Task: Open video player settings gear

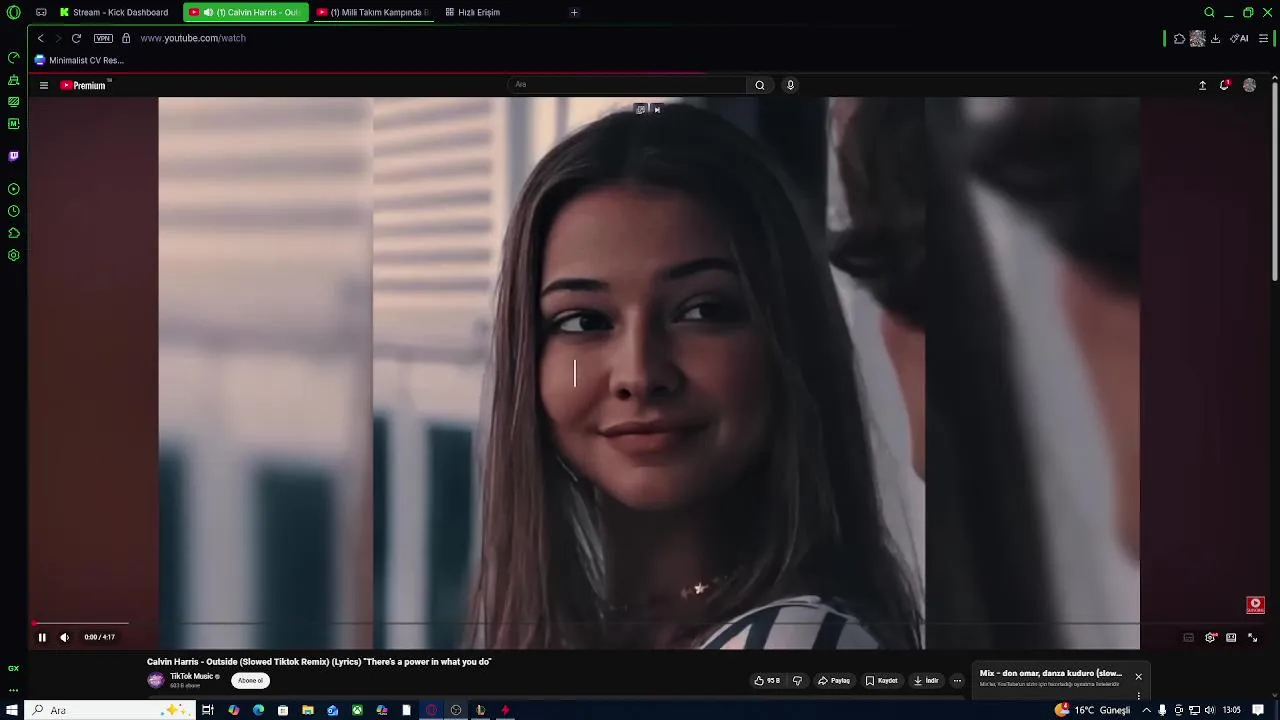Action: coord(1210,637)
